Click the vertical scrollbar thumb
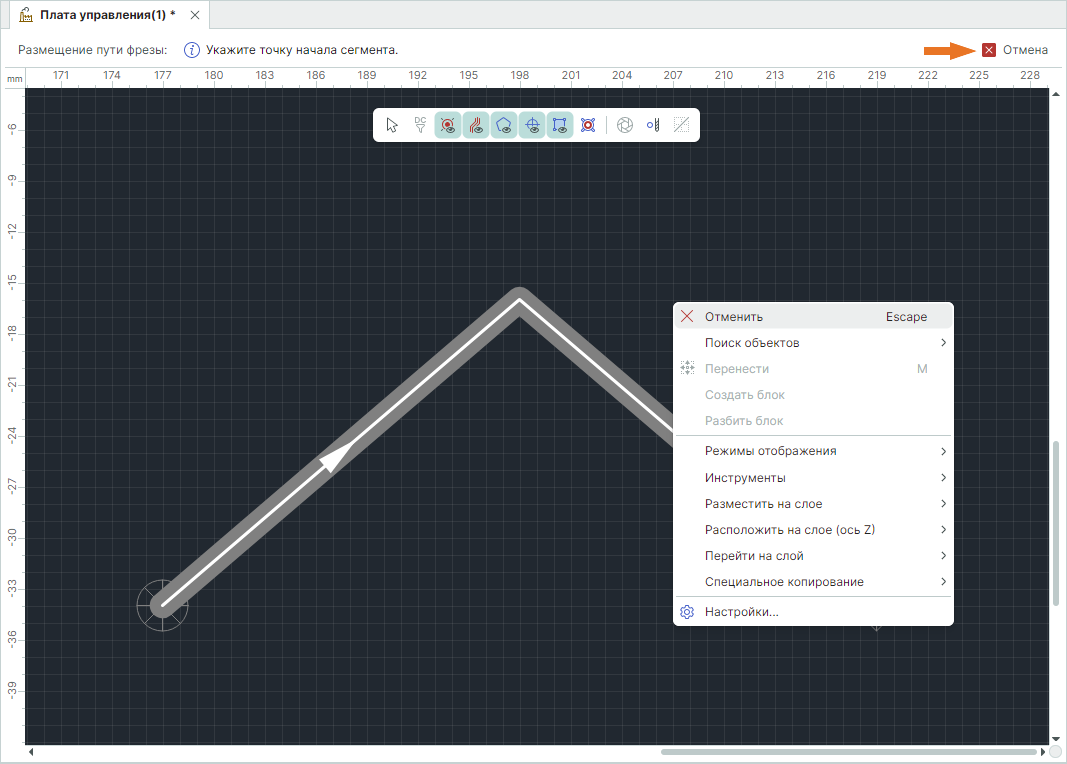This screenshot has height=764, width=1067. [1056, 522]
